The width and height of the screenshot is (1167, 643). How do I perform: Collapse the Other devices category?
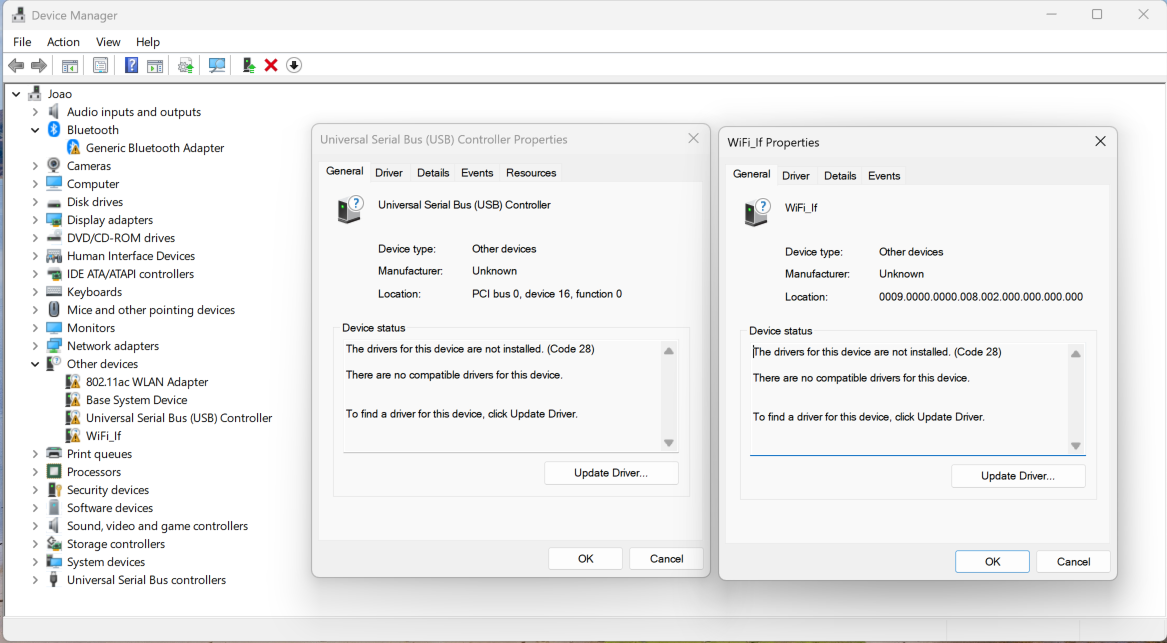point(34,364)
